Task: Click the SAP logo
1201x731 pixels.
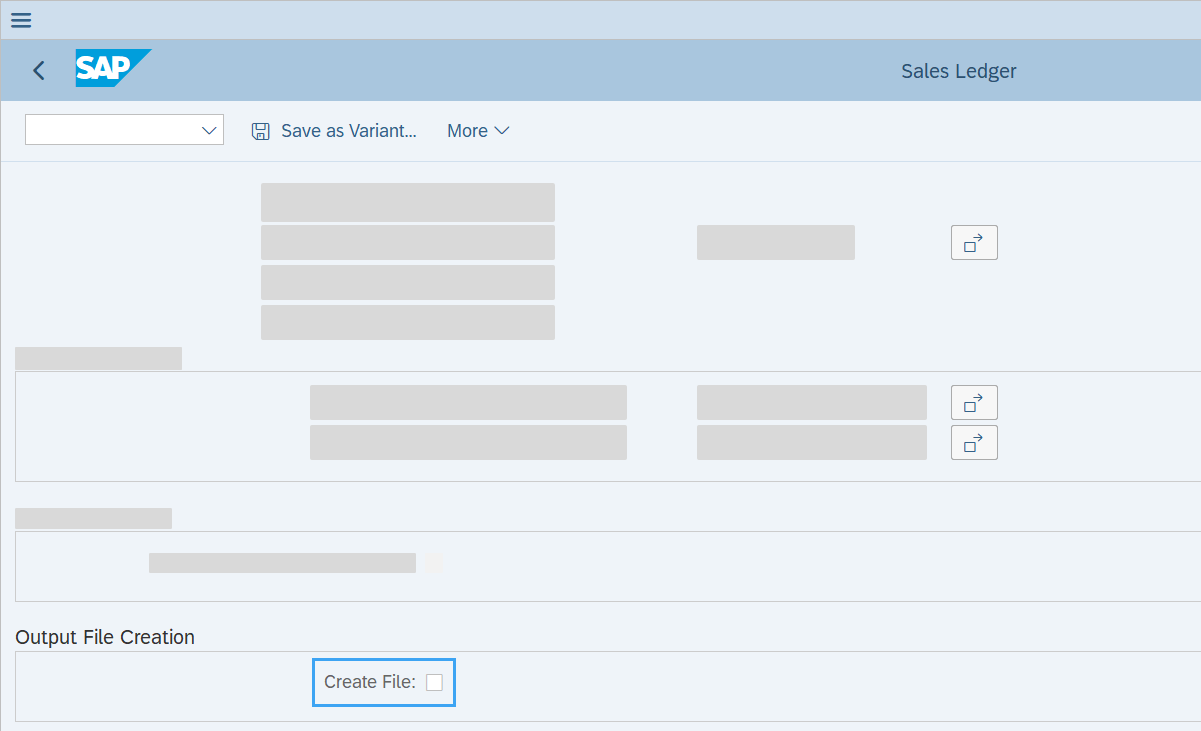Action: coord(112,68)
